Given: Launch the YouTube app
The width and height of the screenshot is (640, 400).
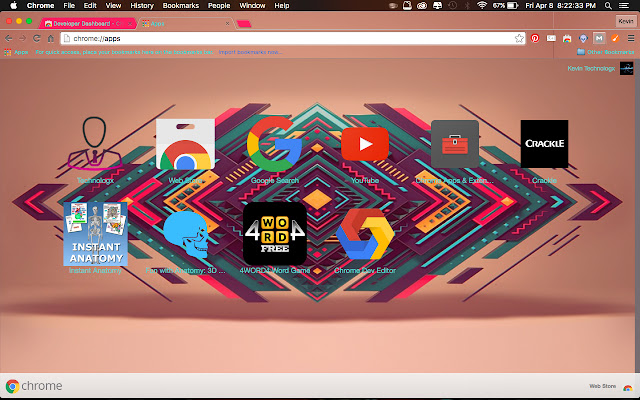Looking at the screenshot, I should pyautogui.click(x=365, y=144).
